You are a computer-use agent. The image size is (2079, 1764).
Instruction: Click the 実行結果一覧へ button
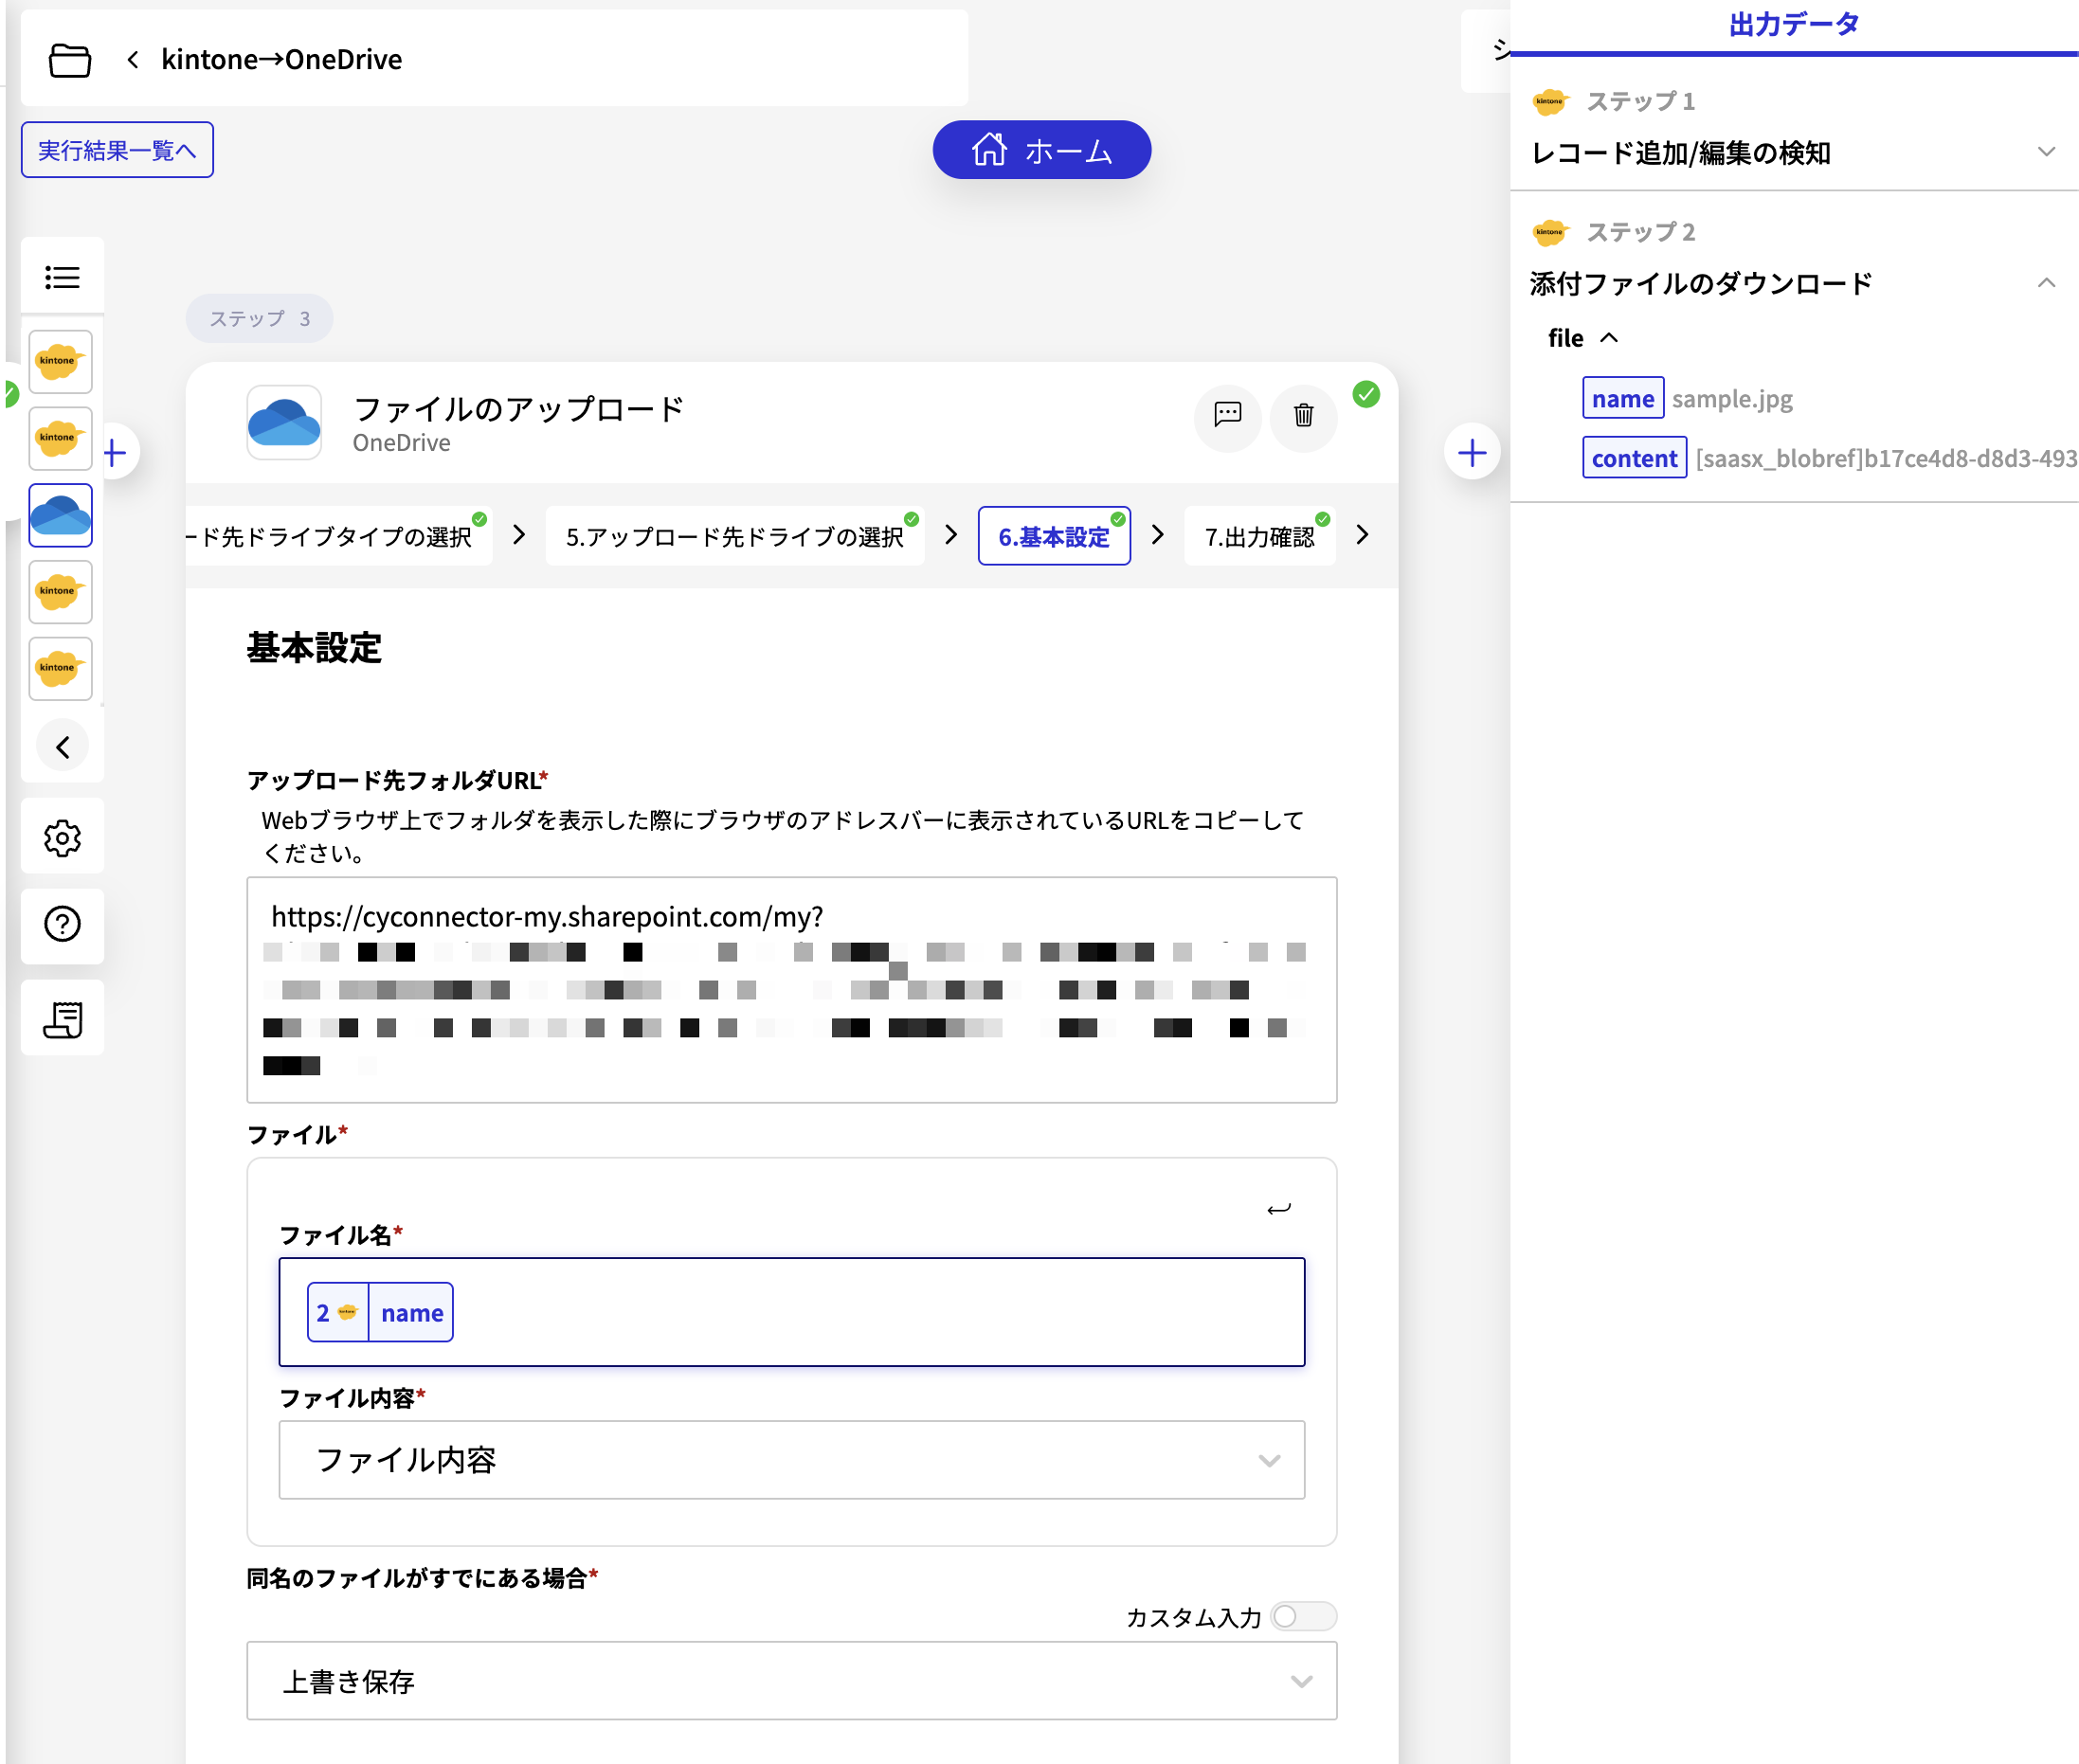[x=117, y=149]
